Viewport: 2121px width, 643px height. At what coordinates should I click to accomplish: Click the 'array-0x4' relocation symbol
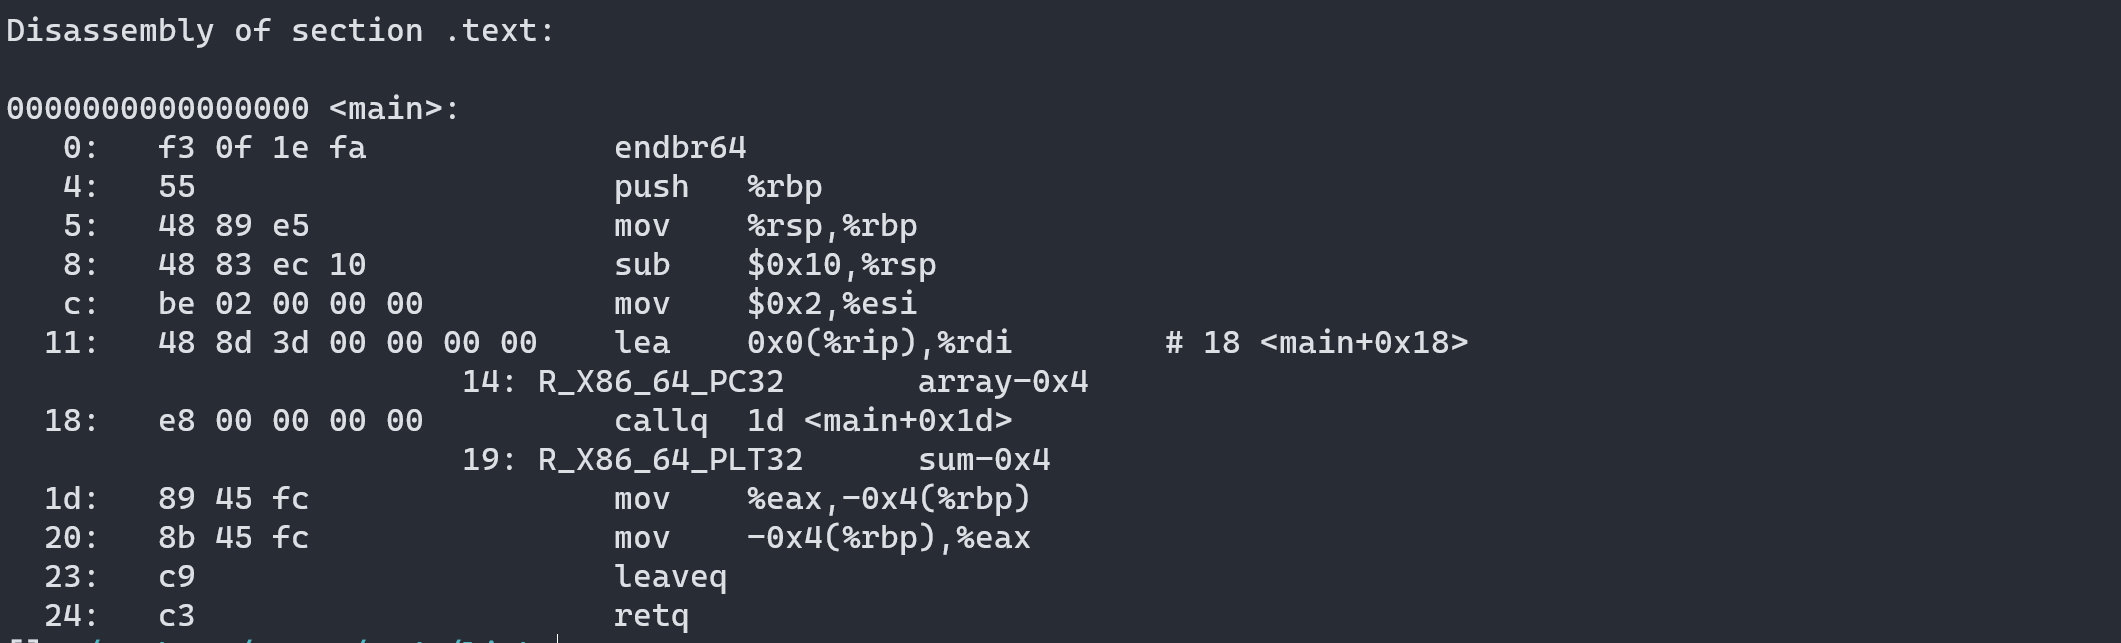point(1003,382)
